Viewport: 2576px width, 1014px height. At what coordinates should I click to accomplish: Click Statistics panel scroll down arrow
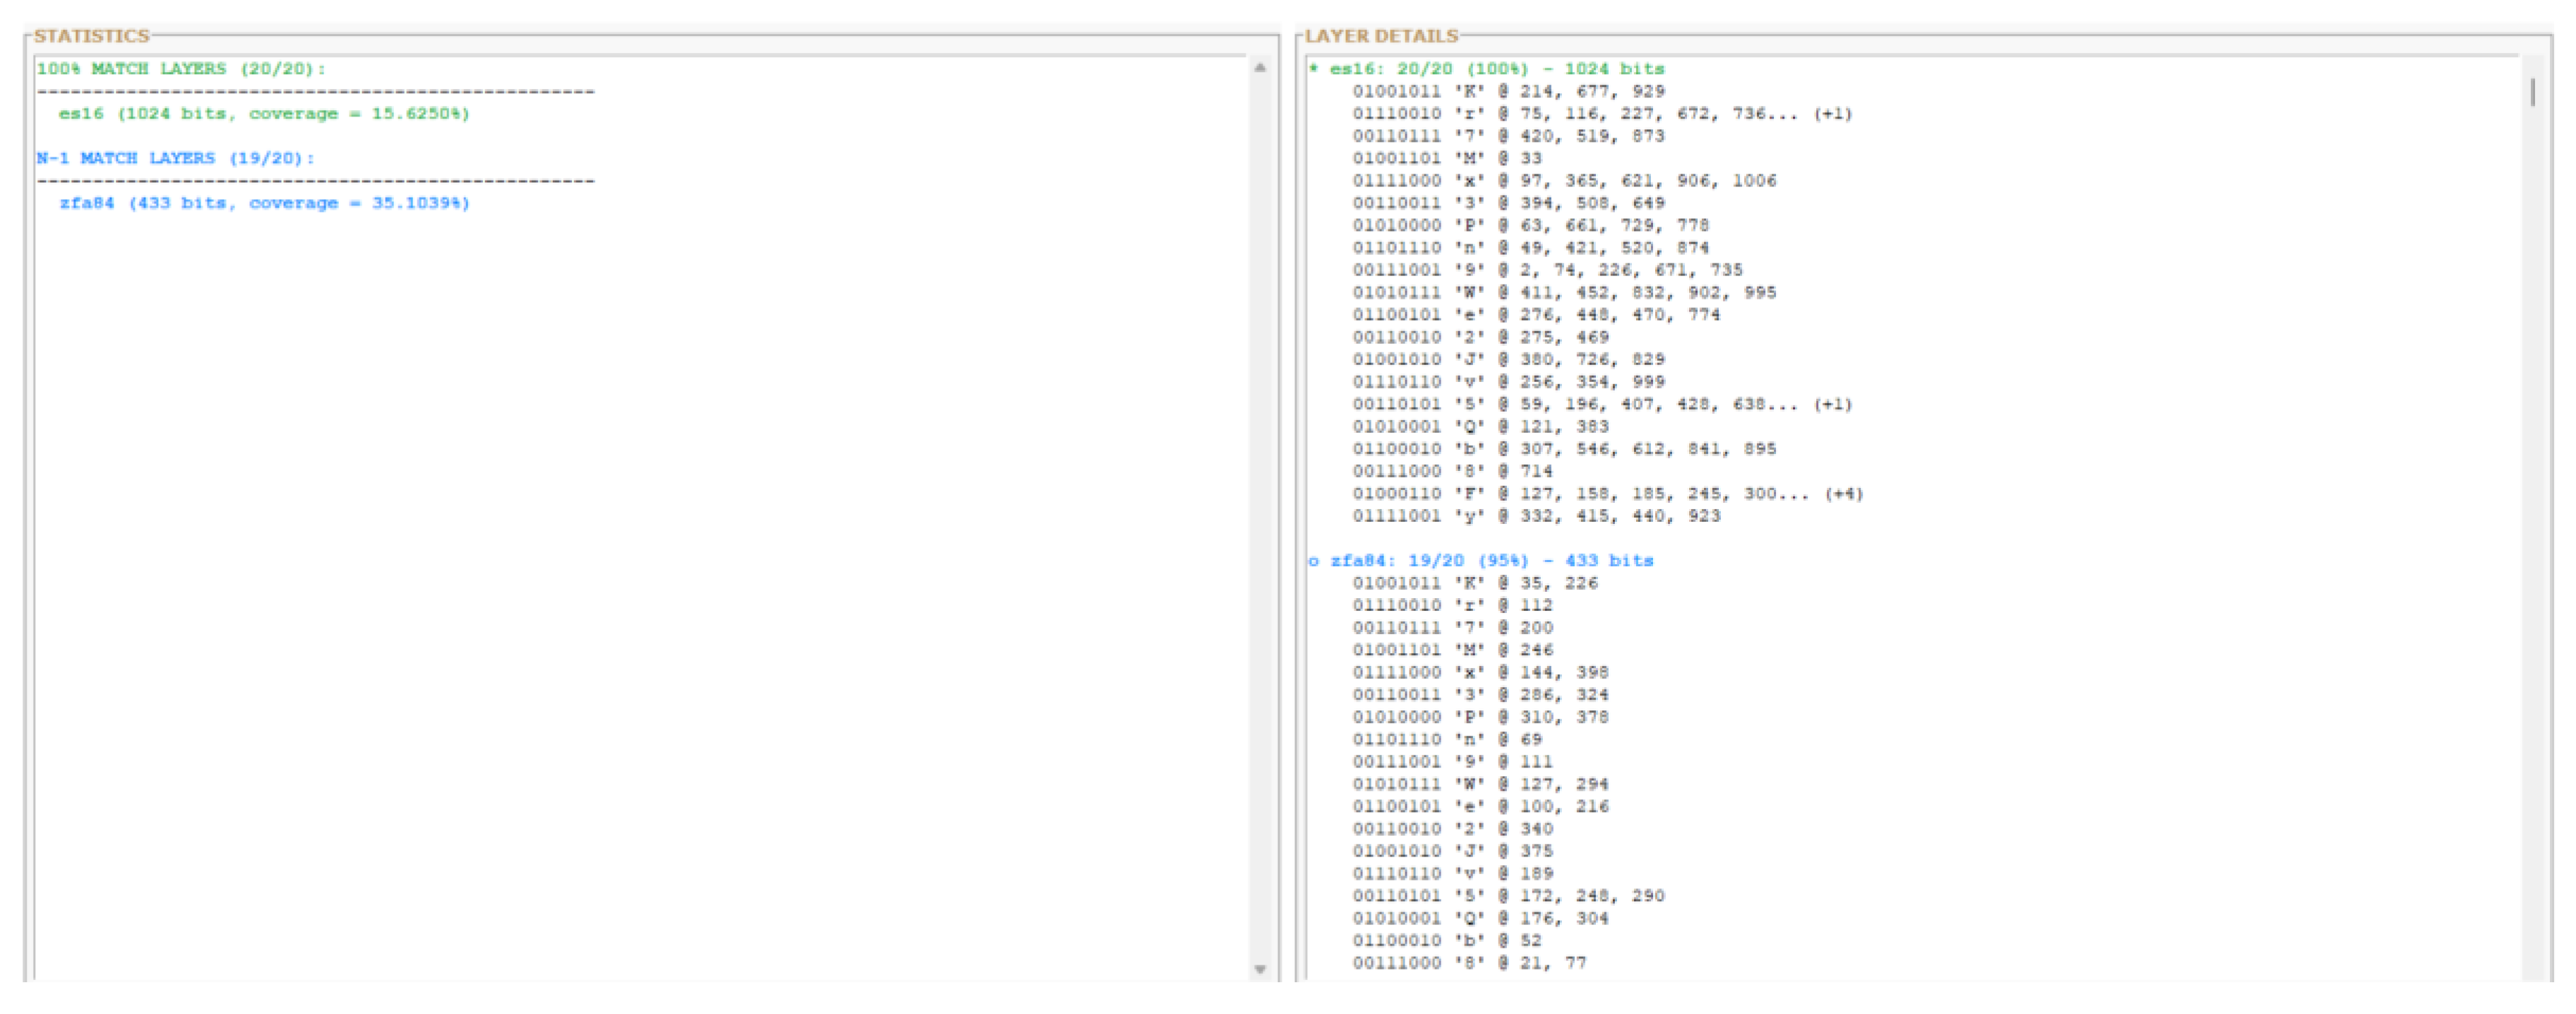(1260, 969)
